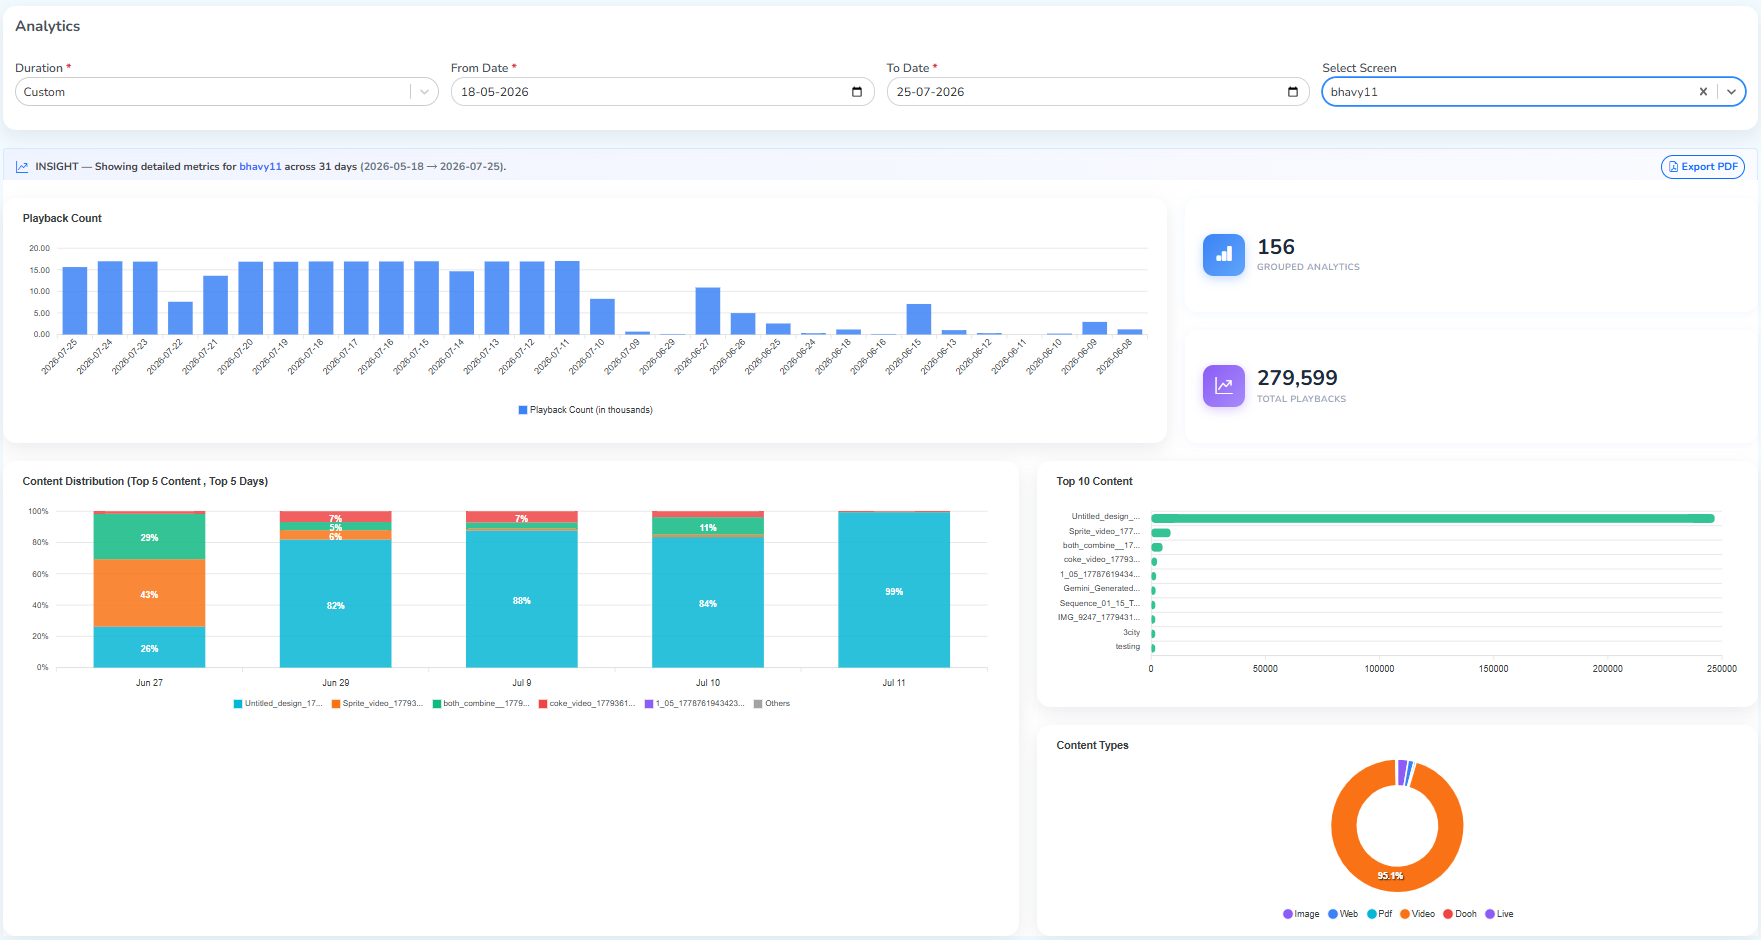
Task: Click the Untitled_design bar in Top 10 Content
Action: (1433, 518)
